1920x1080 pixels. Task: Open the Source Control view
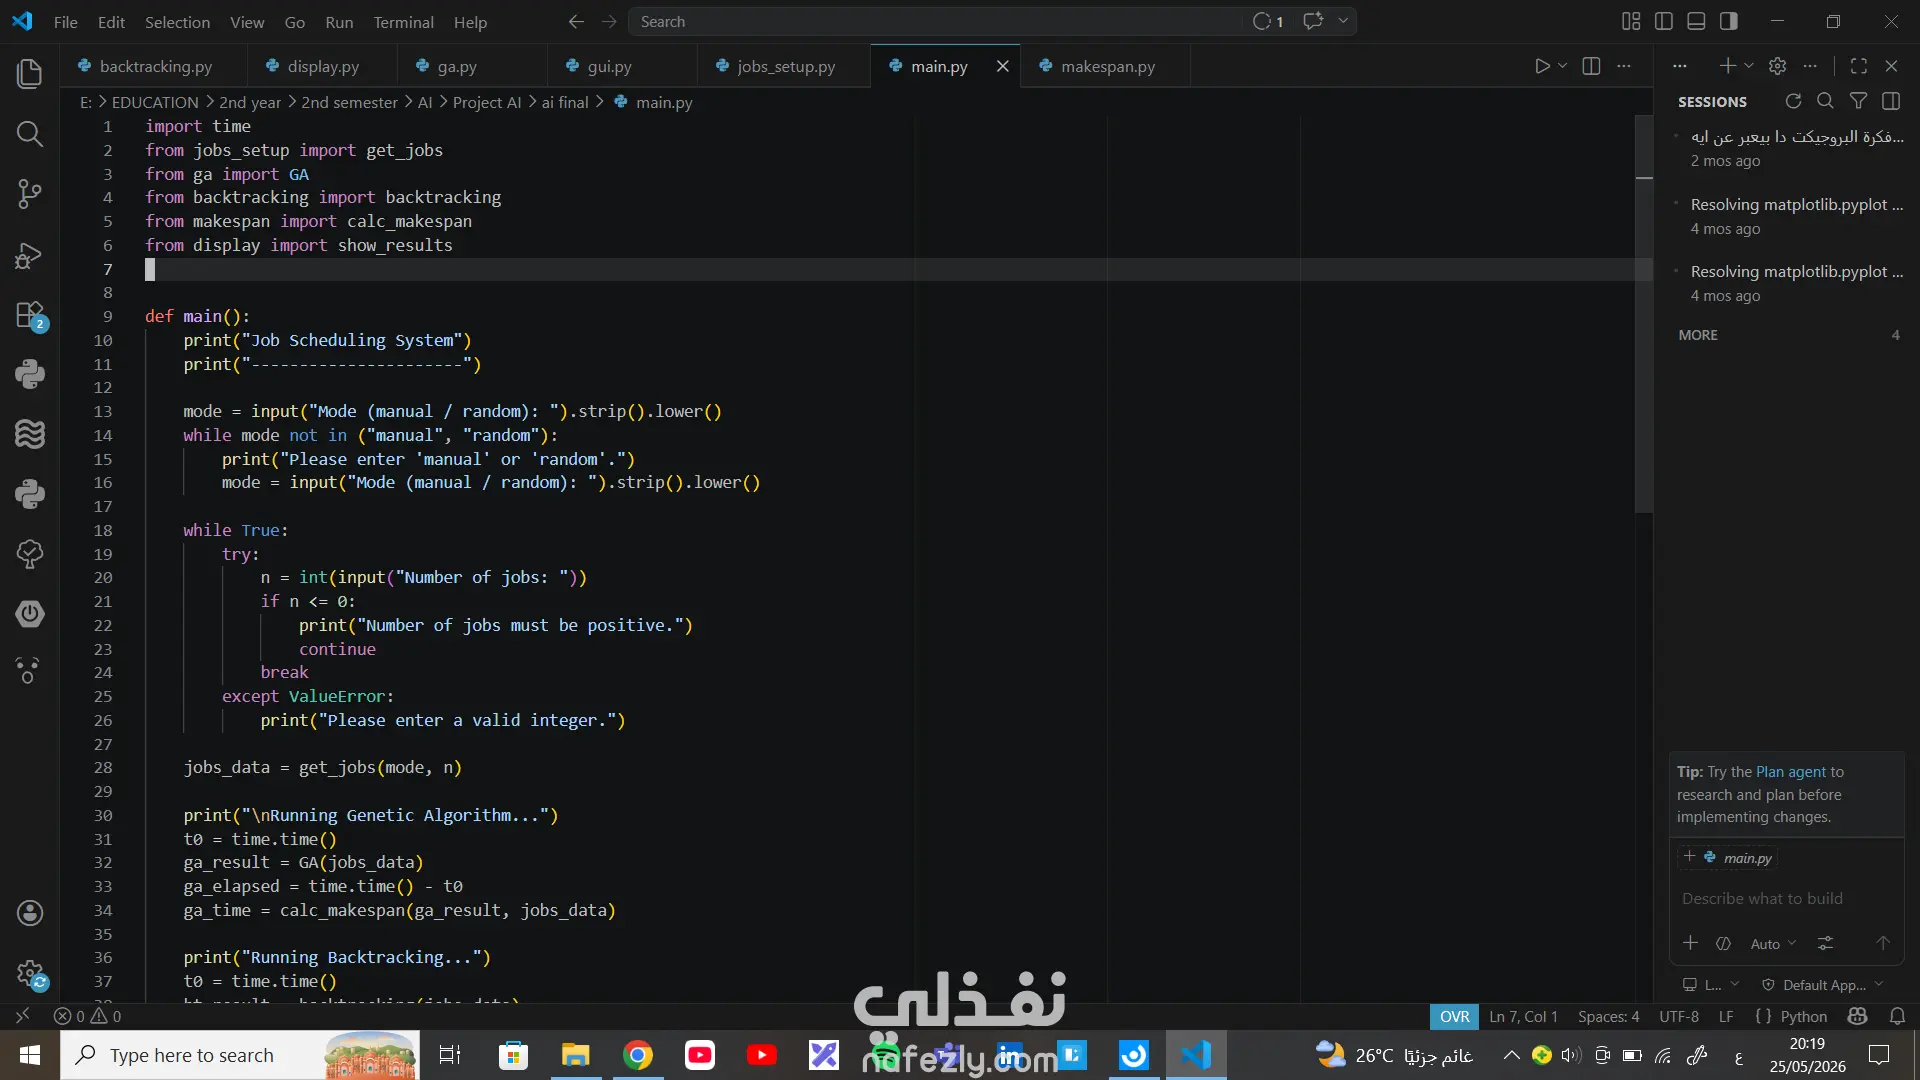point(30,194)
